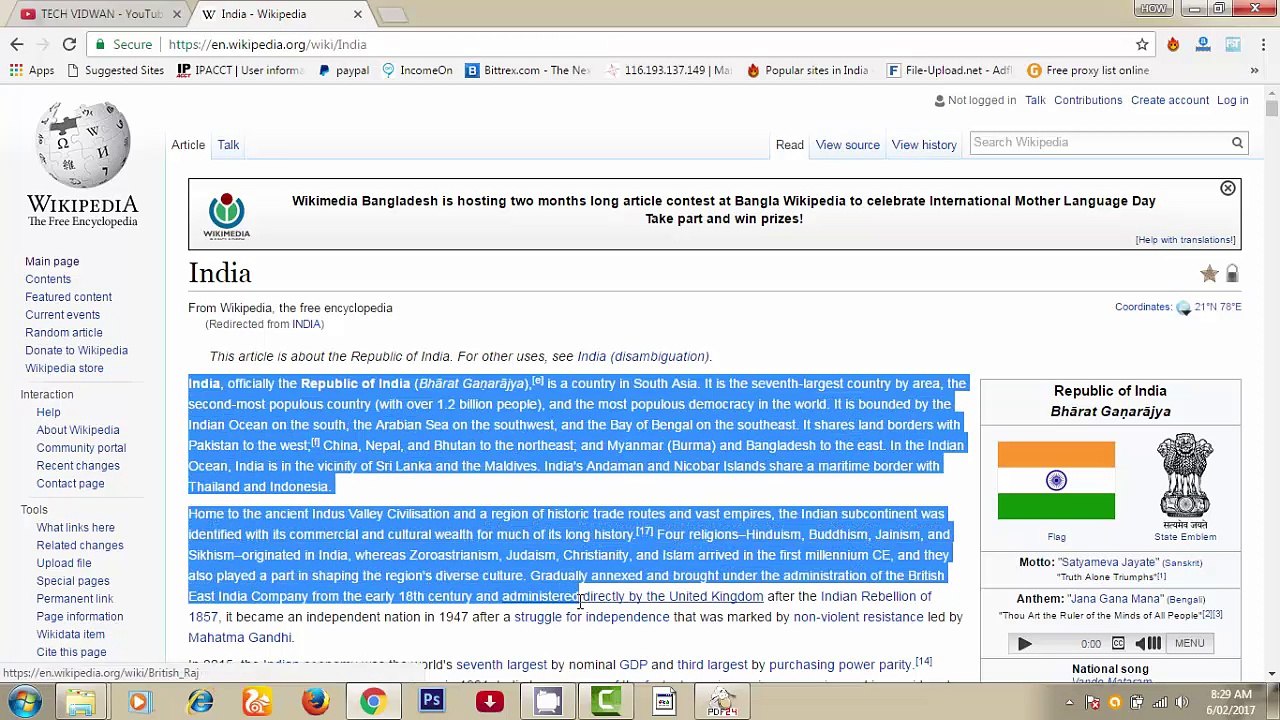
Task: Open the Windows Start menu
Action: pos(24,702)
